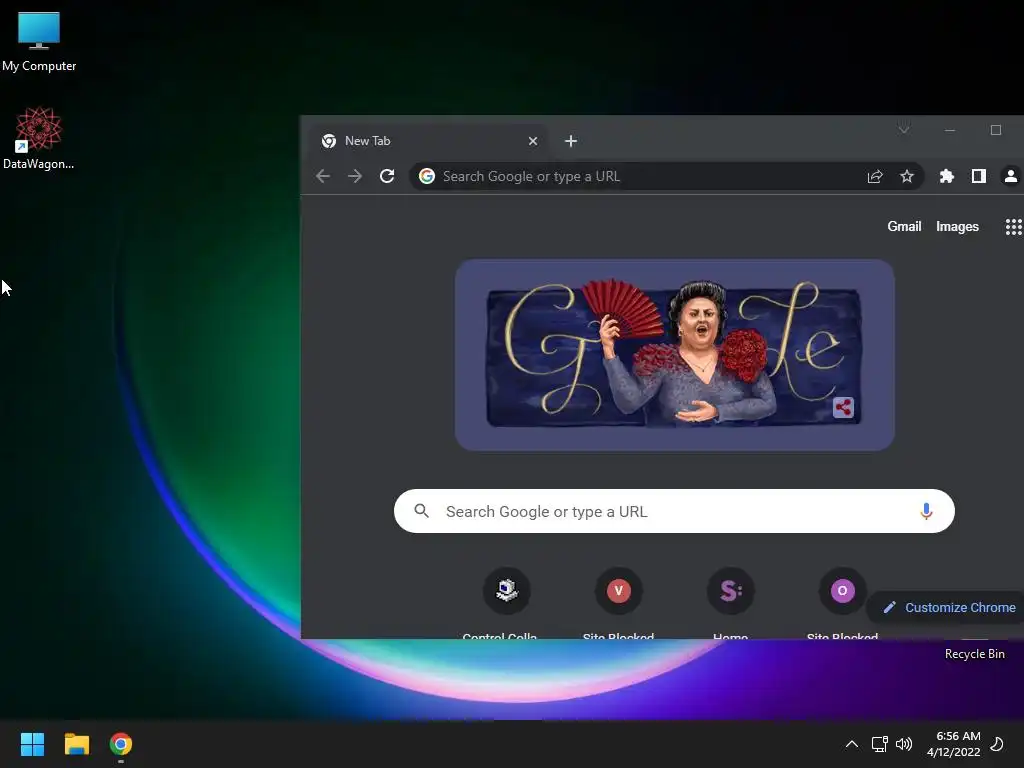
Task: Open the Chrome side panel
Action: (978, 176)
